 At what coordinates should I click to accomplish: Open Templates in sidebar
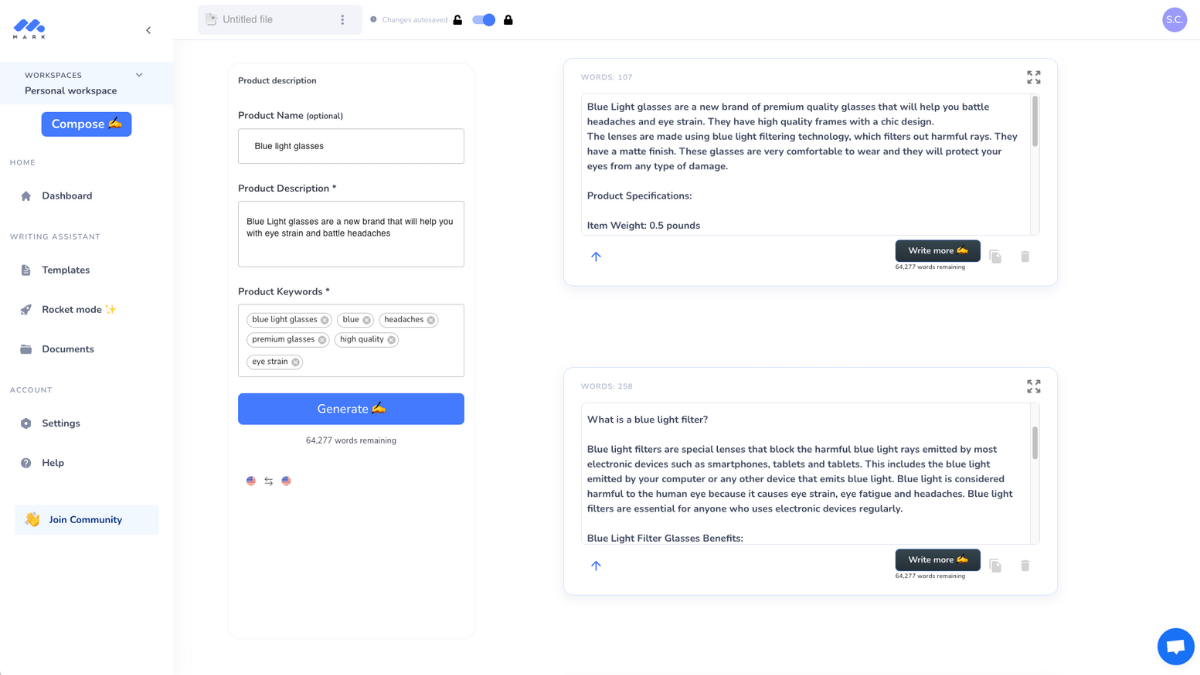(x=66, y=270)
